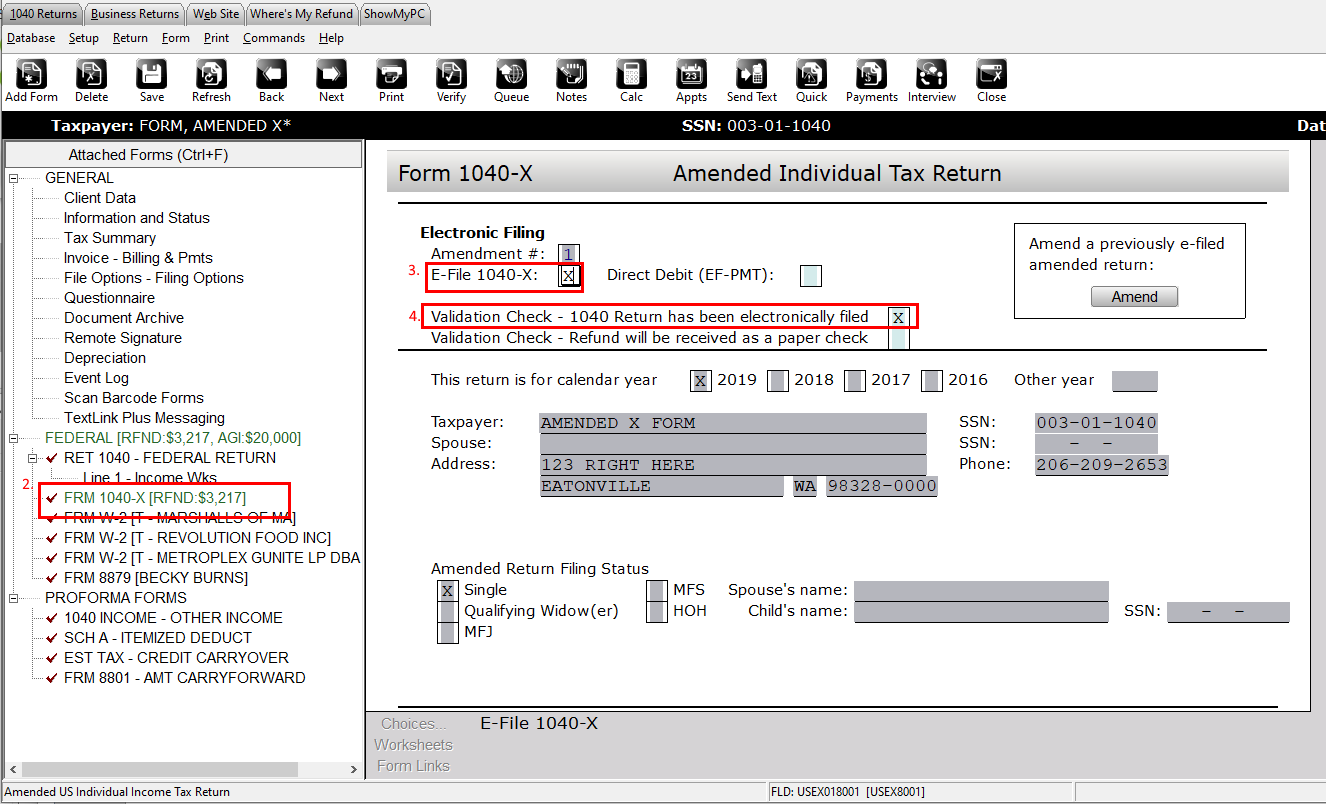The height and width of the screenshot is (804, 1342).
Task: Check the Direct Debit (EF-PMT) box
Action: coord(811,276)
